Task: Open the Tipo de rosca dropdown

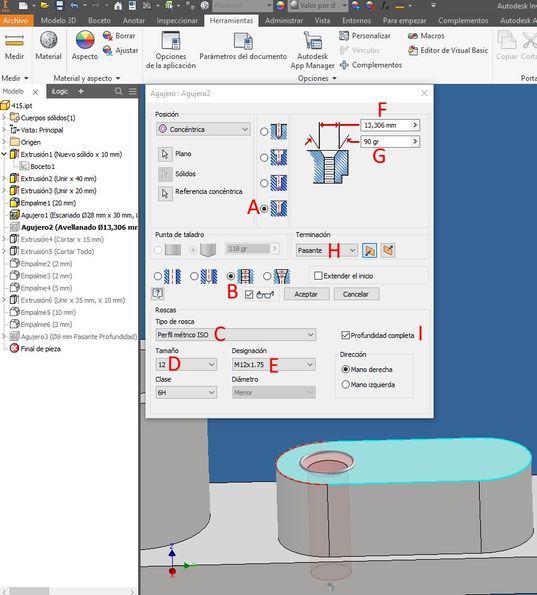Action: coord(235,335)
